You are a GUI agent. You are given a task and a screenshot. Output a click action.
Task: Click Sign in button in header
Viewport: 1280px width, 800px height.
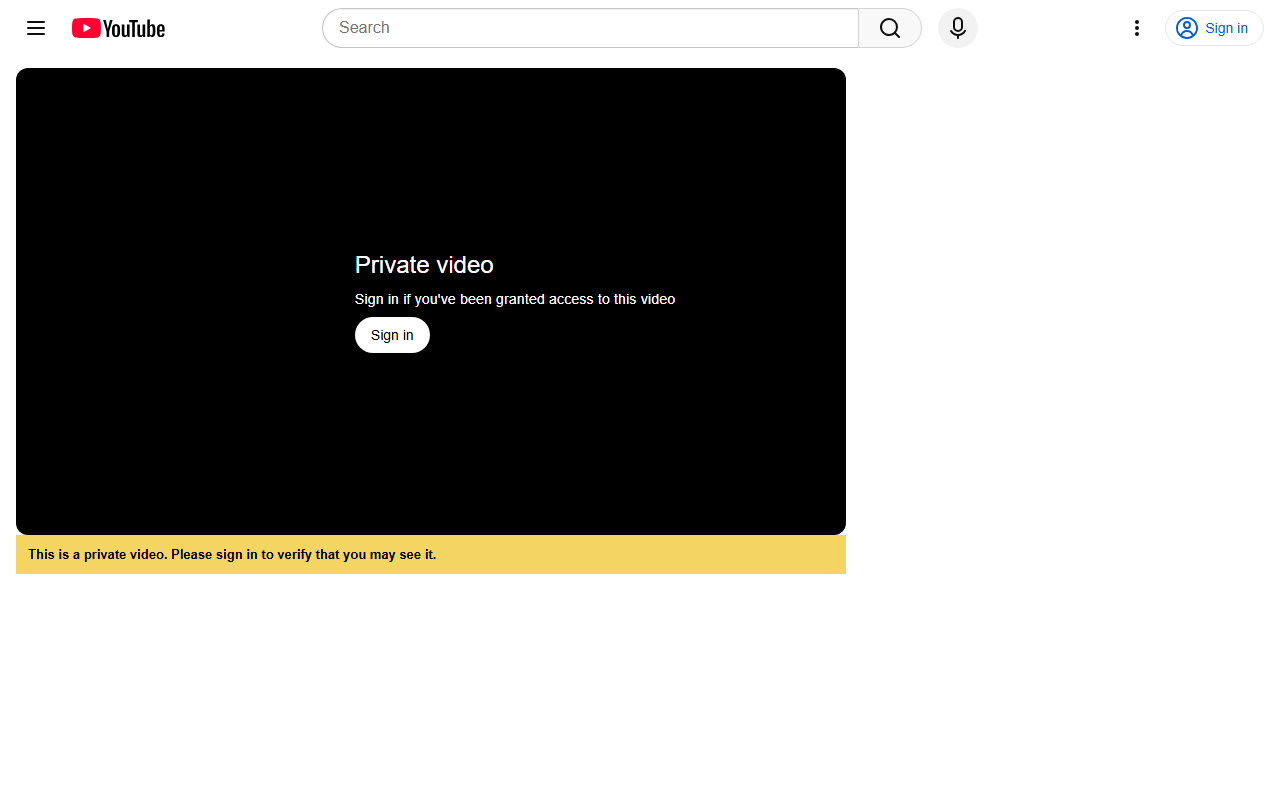click(1214, 28)
